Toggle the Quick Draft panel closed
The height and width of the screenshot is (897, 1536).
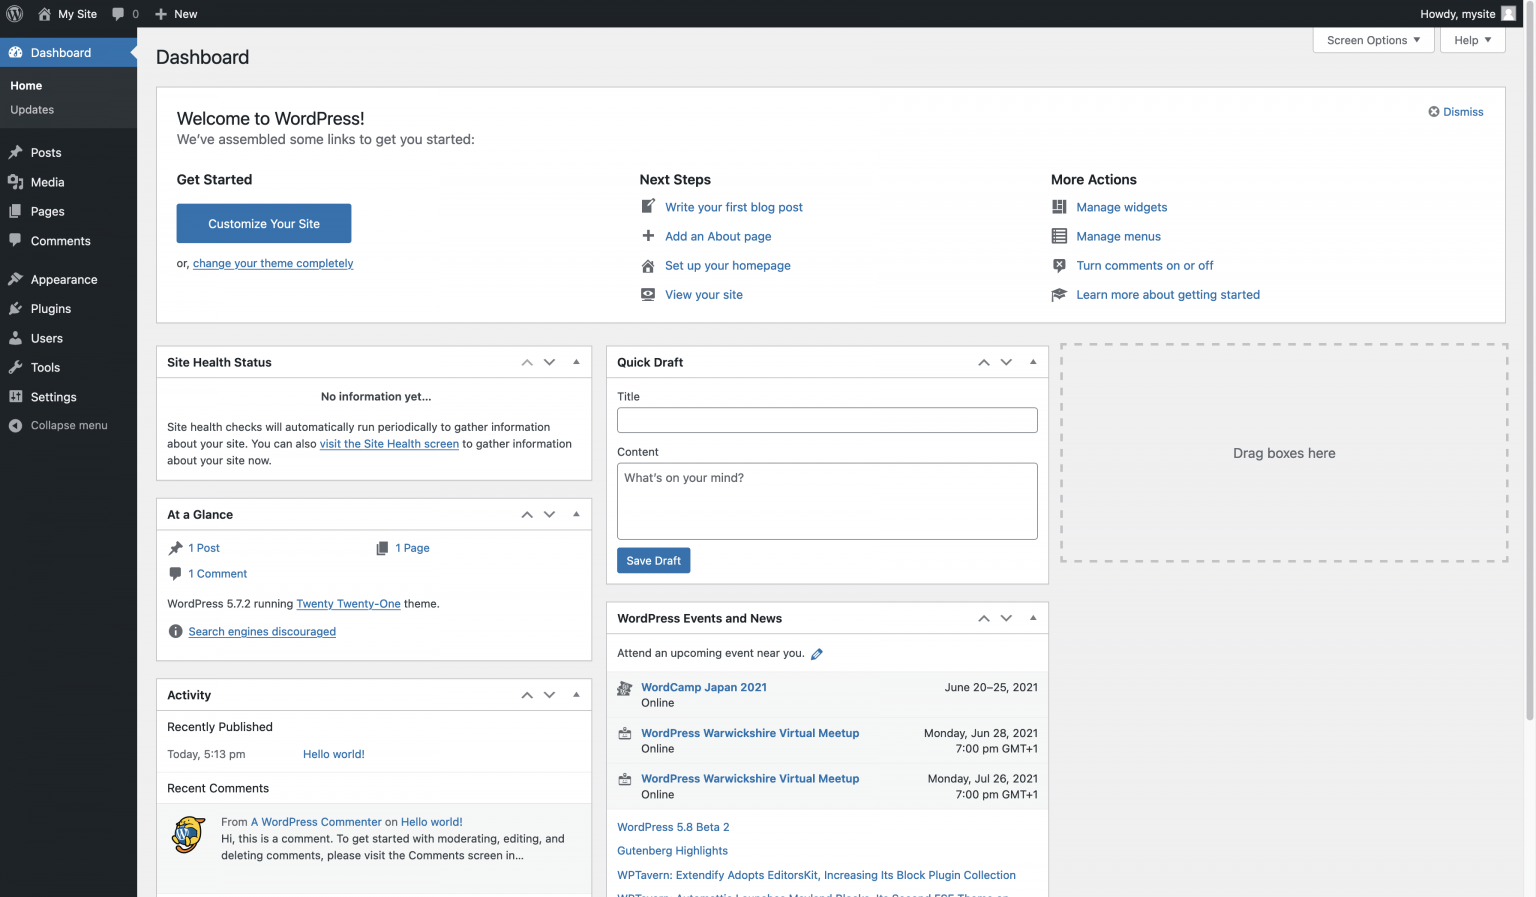coord(1033,362)
